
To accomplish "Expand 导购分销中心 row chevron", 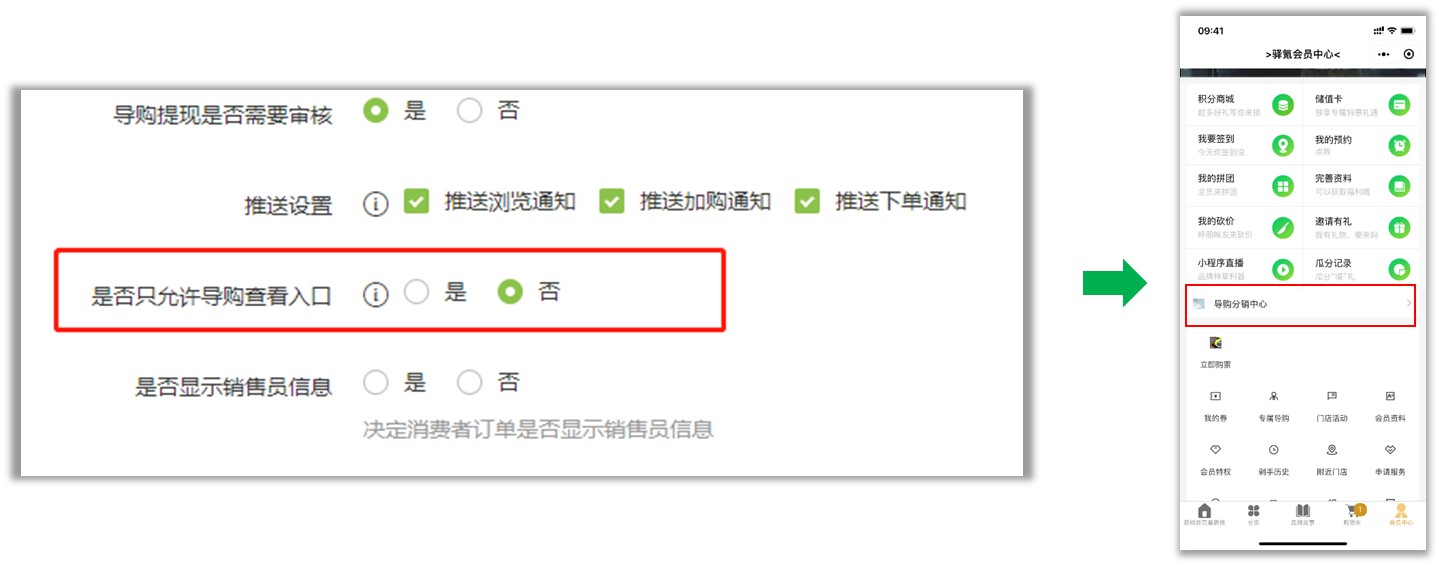I will coord(1409,303).
